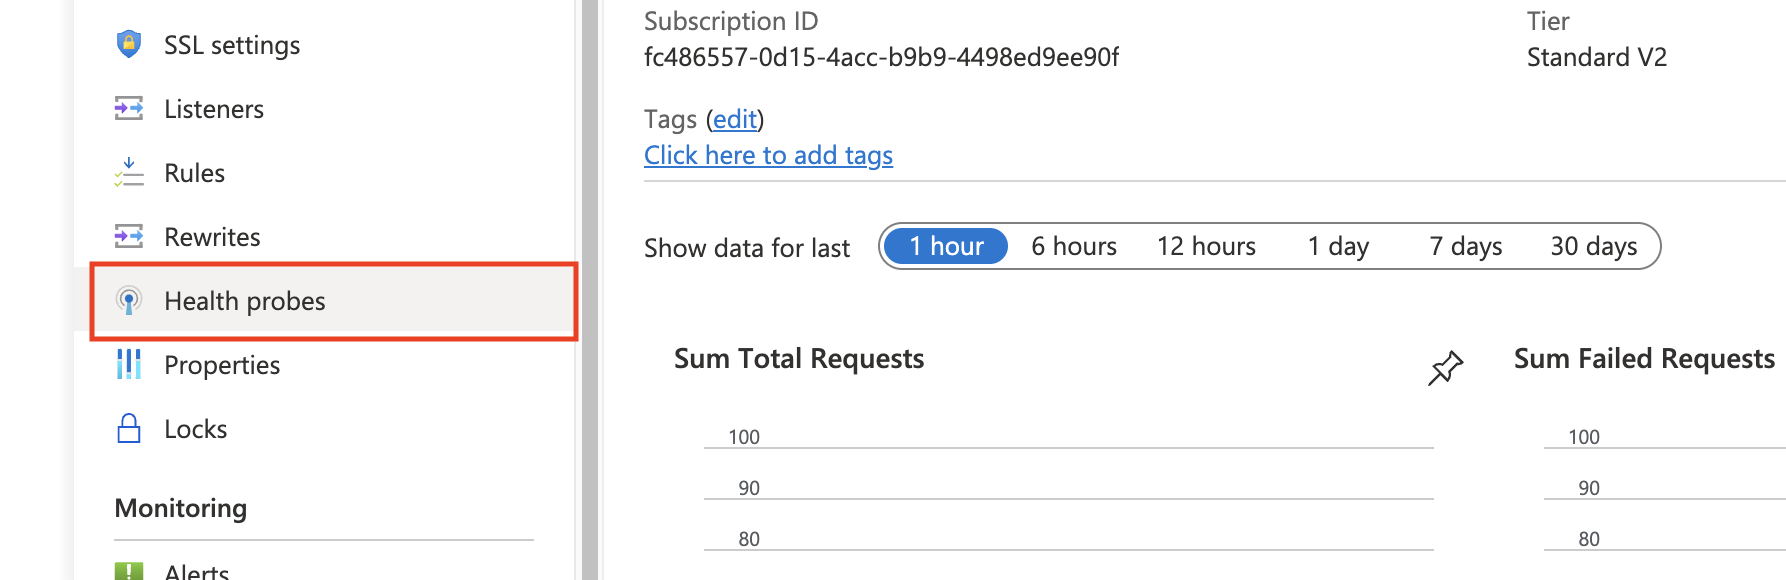This screenshot has width=1786, height=580.
Task: Select the 1 day time range
Action: coord(1338,247)
